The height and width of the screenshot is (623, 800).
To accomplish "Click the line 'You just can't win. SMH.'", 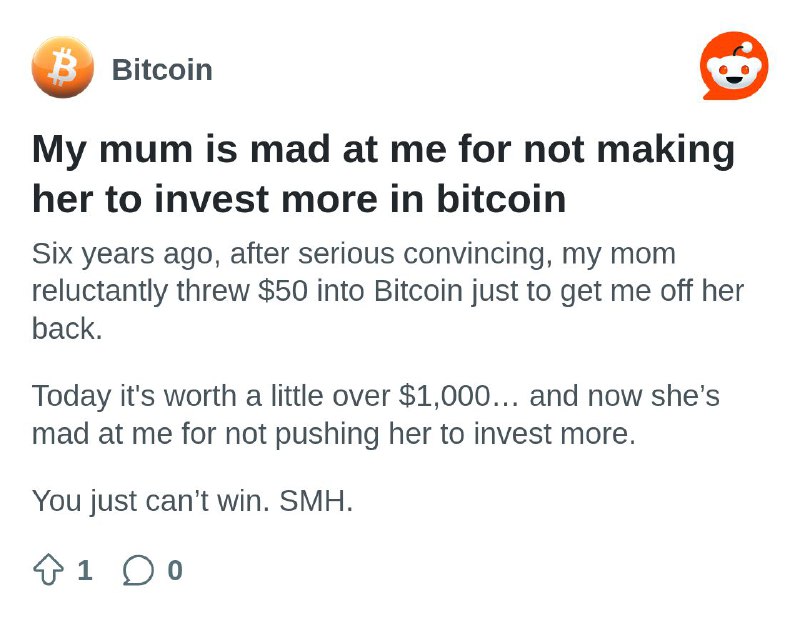I will [x=192, y=501].
